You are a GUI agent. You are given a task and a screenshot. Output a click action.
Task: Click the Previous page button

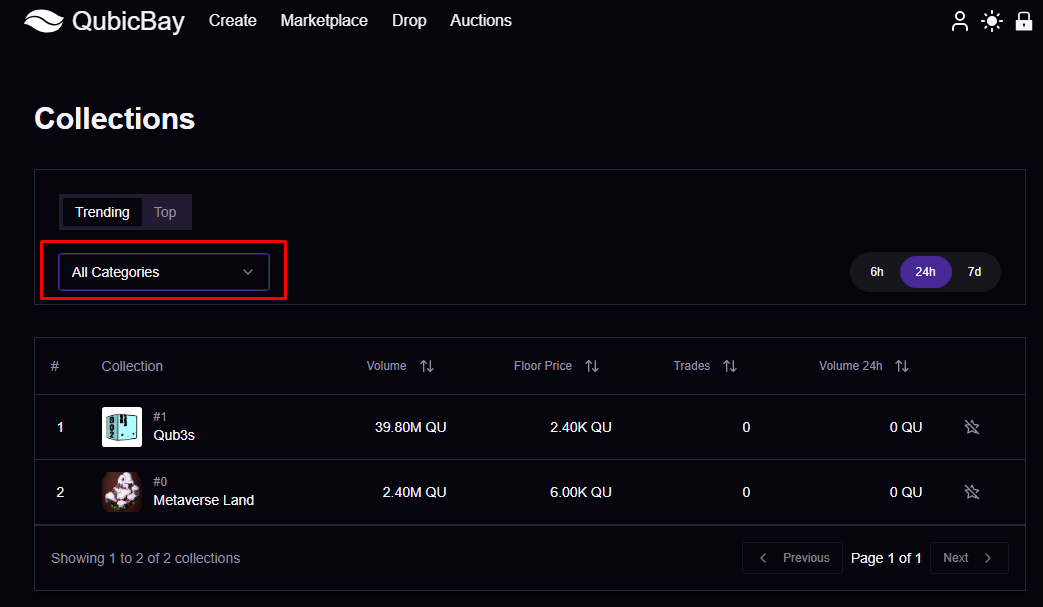point(794,558)
